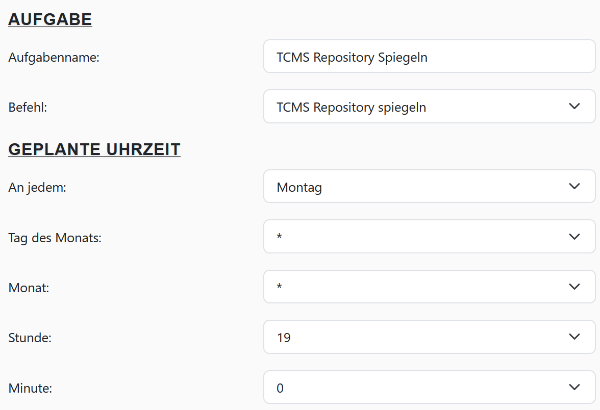Screen dimensions: 600x410
Task: Click the 'Stunde:' label text
Action: coord(30,337)
